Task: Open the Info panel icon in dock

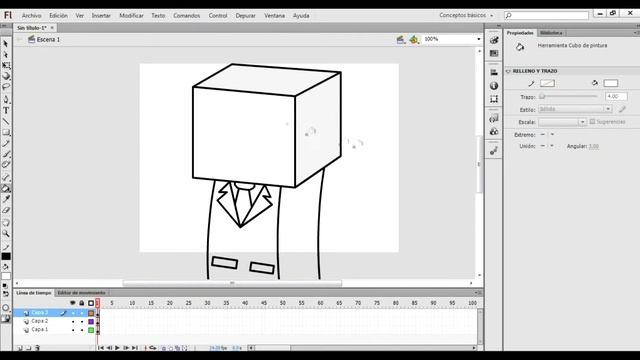Action: point(494,86)
